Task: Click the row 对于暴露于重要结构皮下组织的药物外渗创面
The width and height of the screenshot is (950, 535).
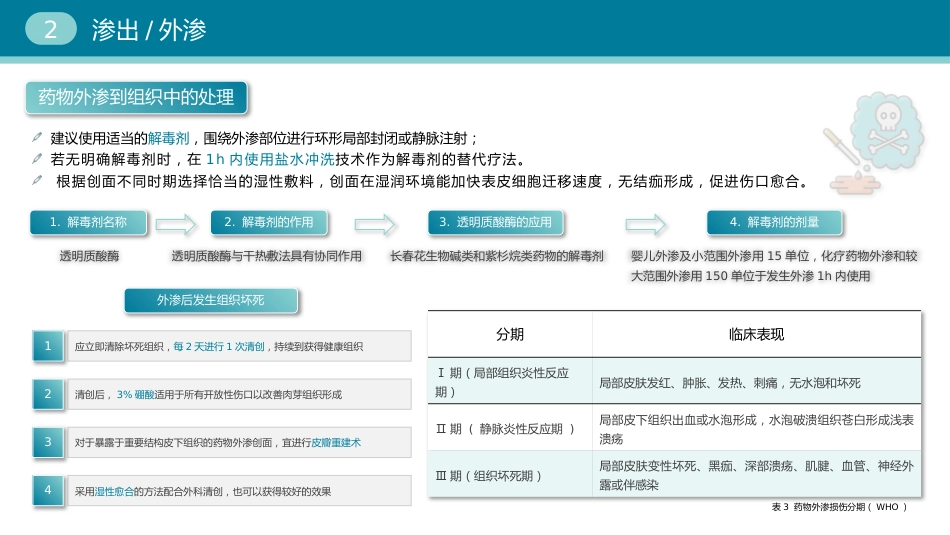Action: 239,442
